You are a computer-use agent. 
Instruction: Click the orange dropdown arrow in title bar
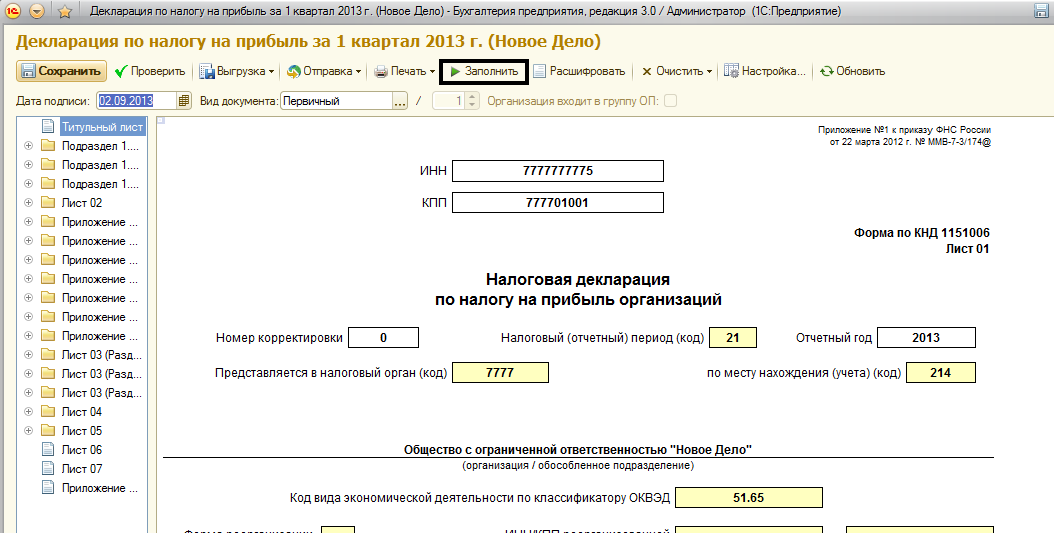pyautogui.click(x=37, y=11)
